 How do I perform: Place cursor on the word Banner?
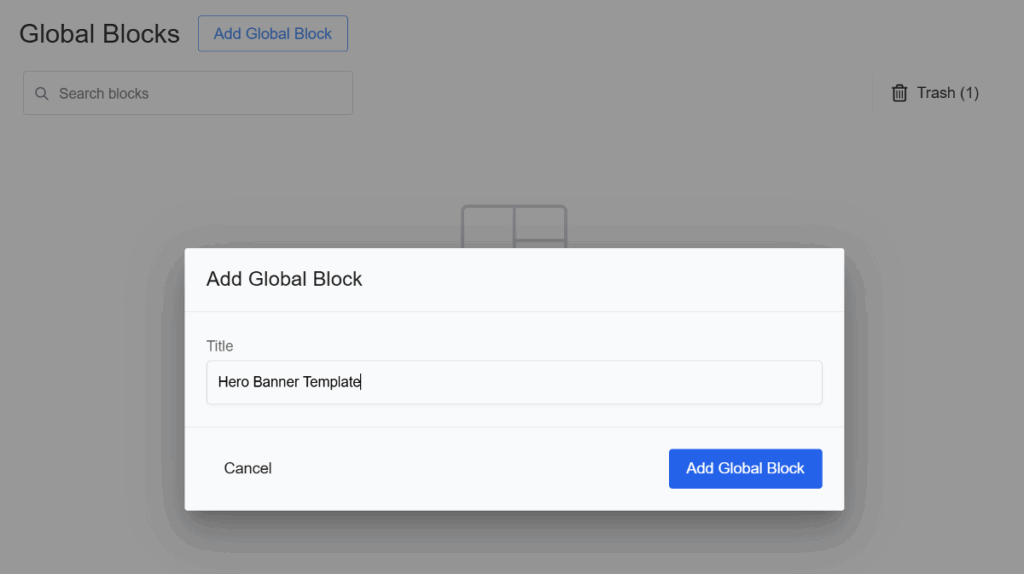[x=276, y=382]
